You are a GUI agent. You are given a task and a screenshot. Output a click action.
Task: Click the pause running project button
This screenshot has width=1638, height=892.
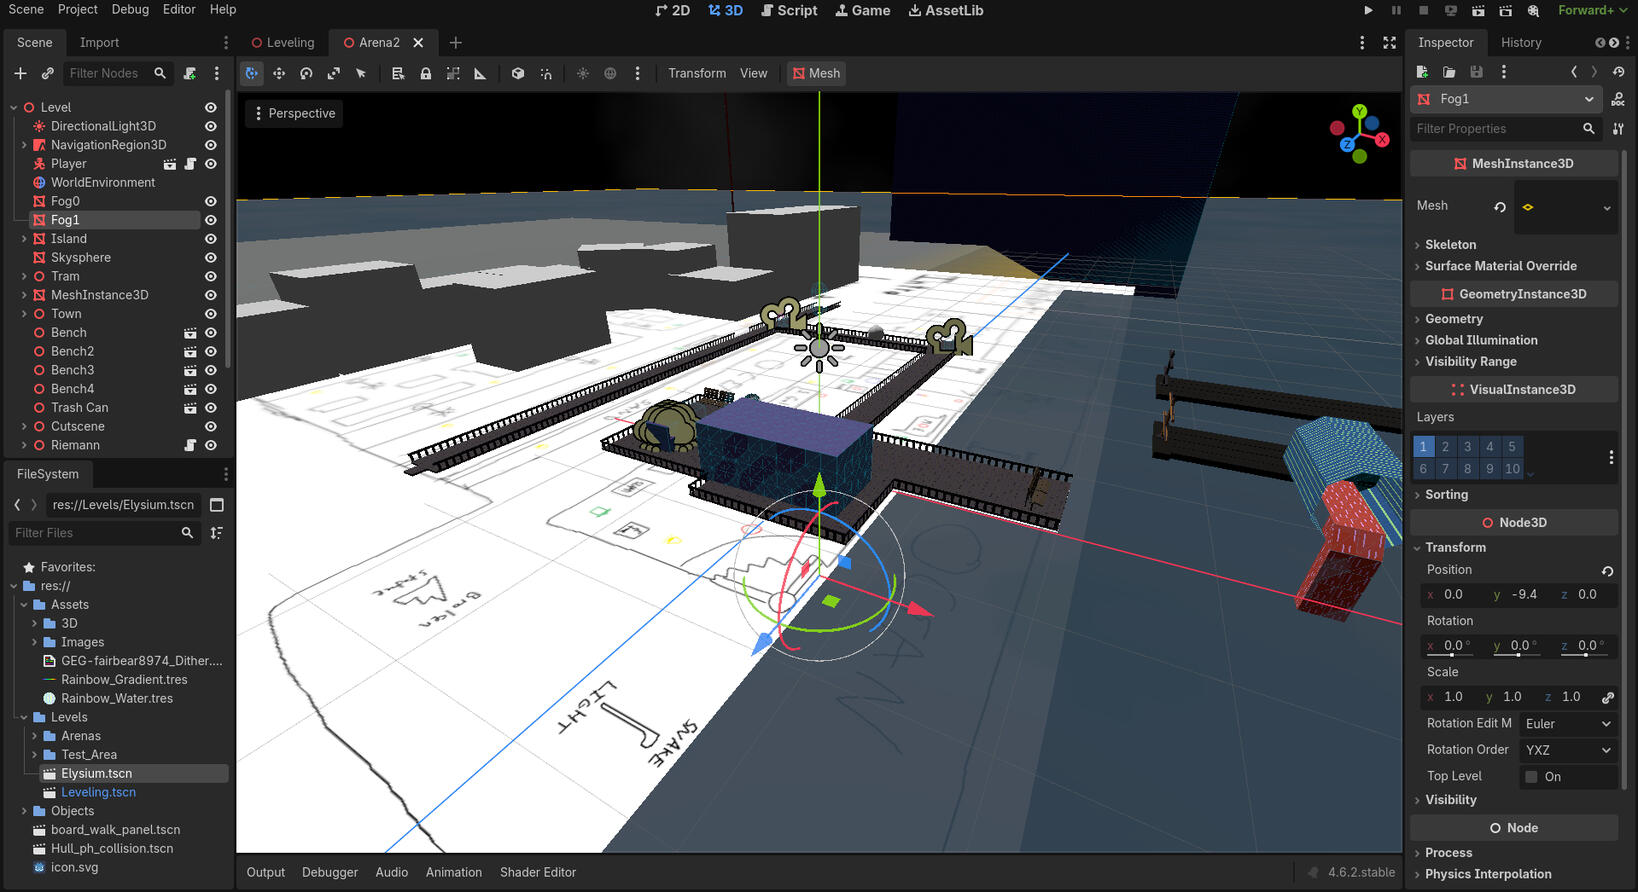(x=1396, y=10)
